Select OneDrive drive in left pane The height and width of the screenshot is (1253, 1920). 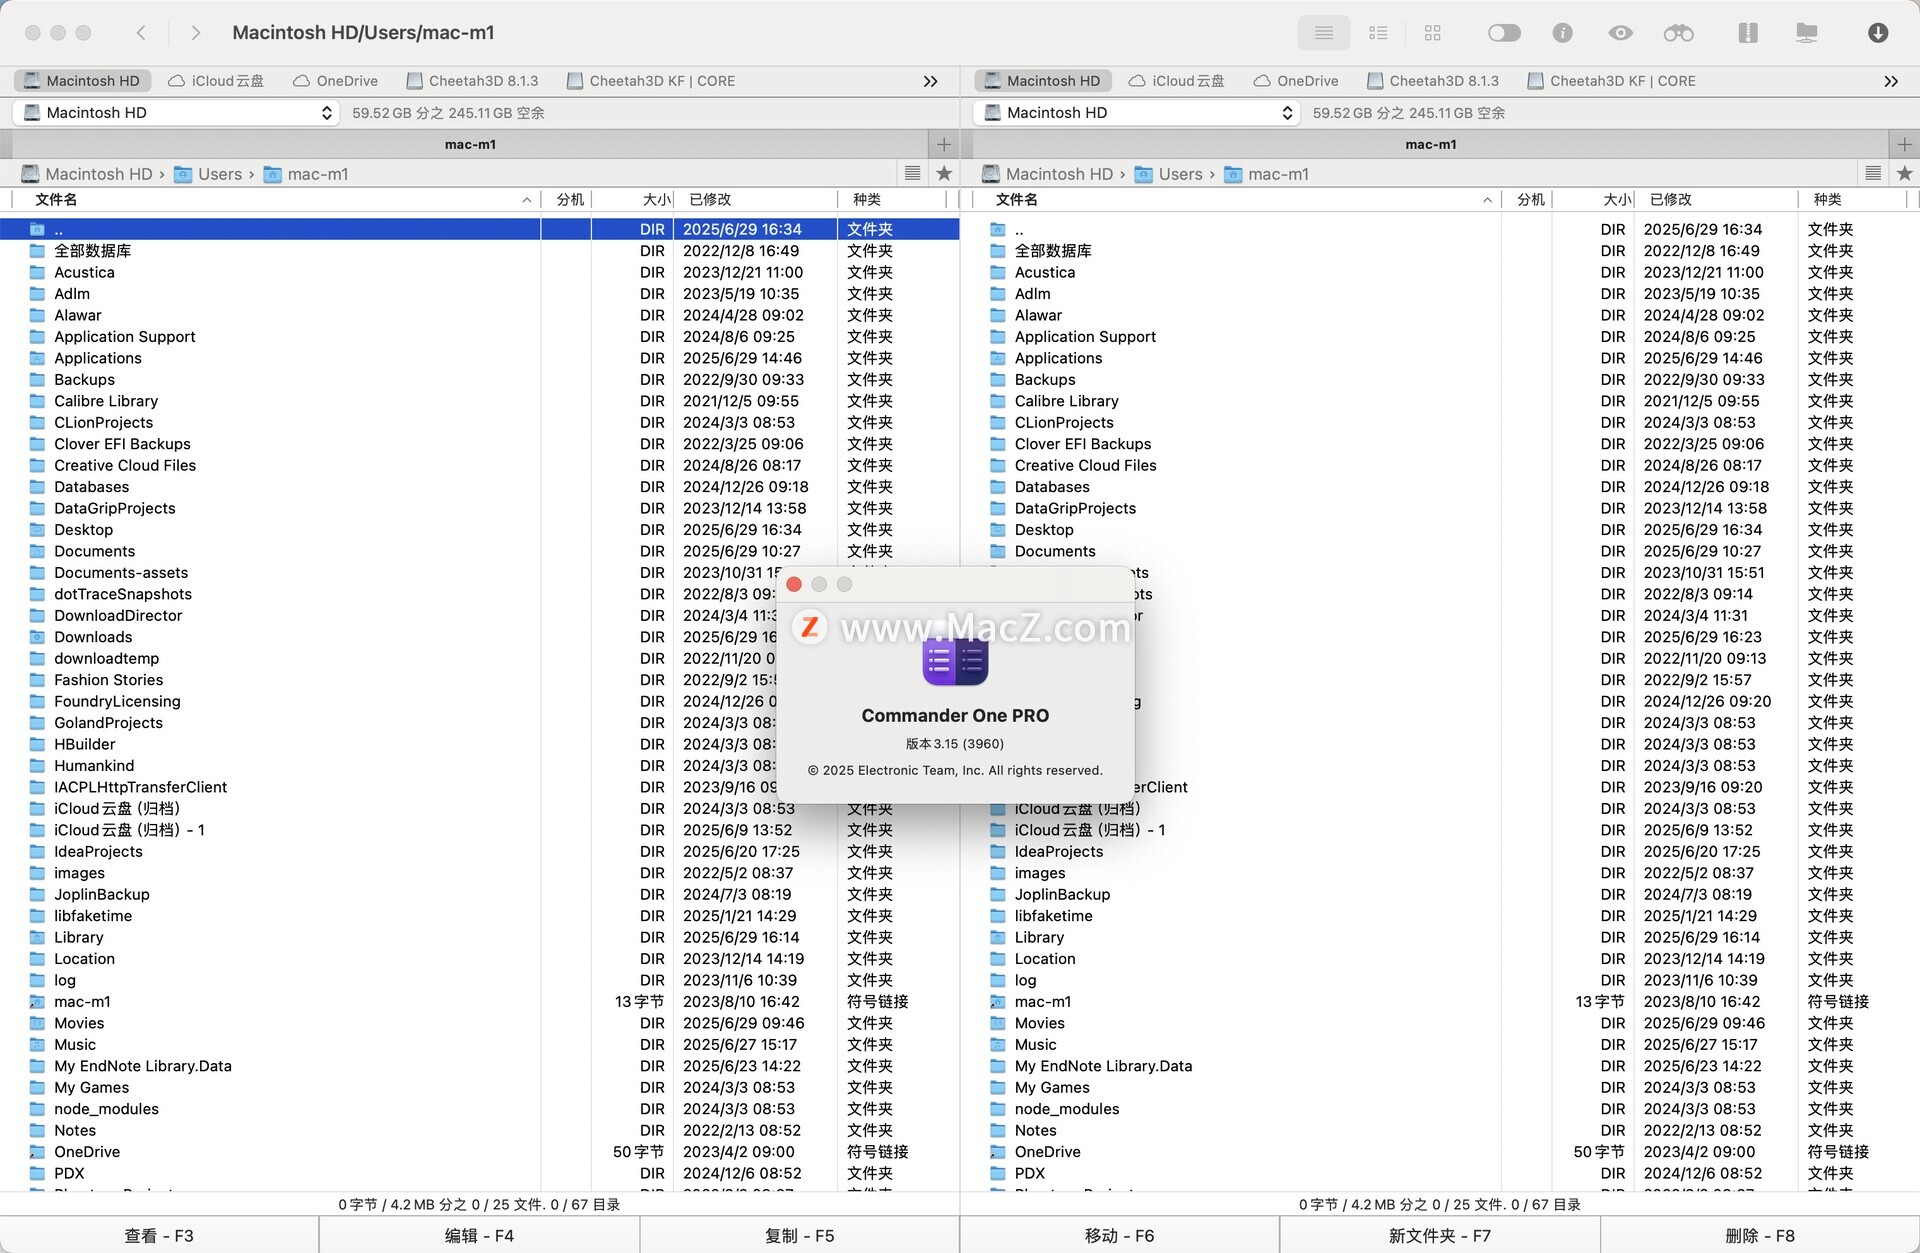pos(335,81)
